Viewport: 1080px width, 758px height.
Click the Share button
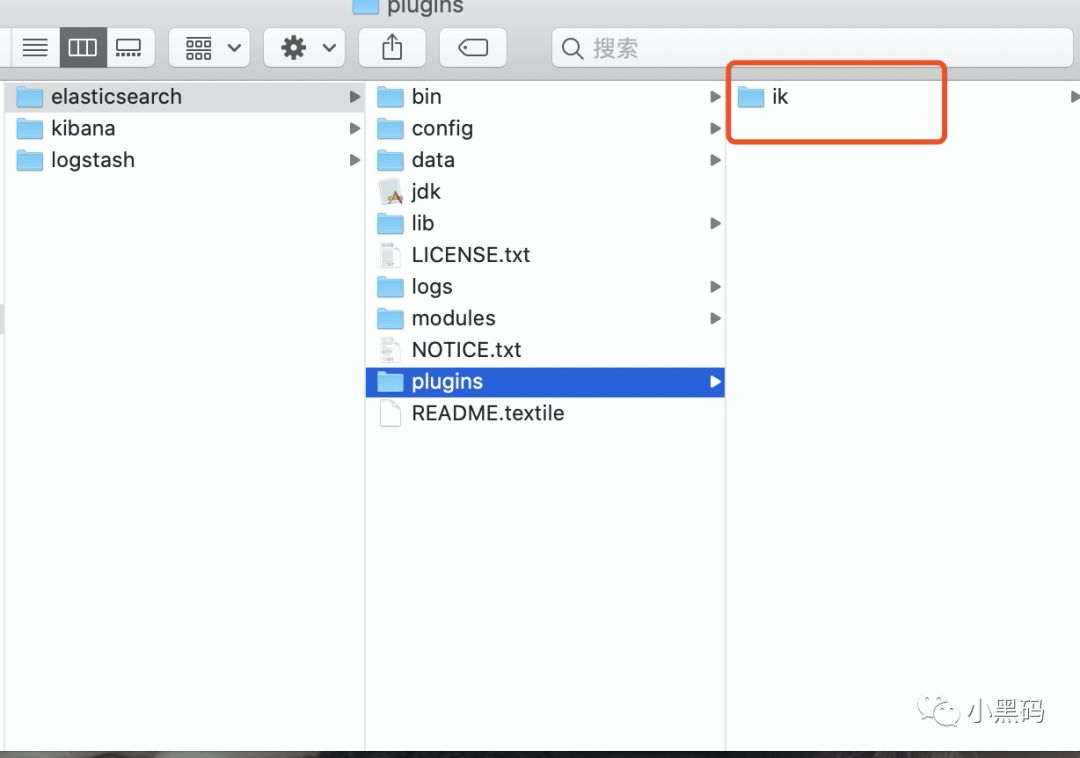(x=393, y=48)
